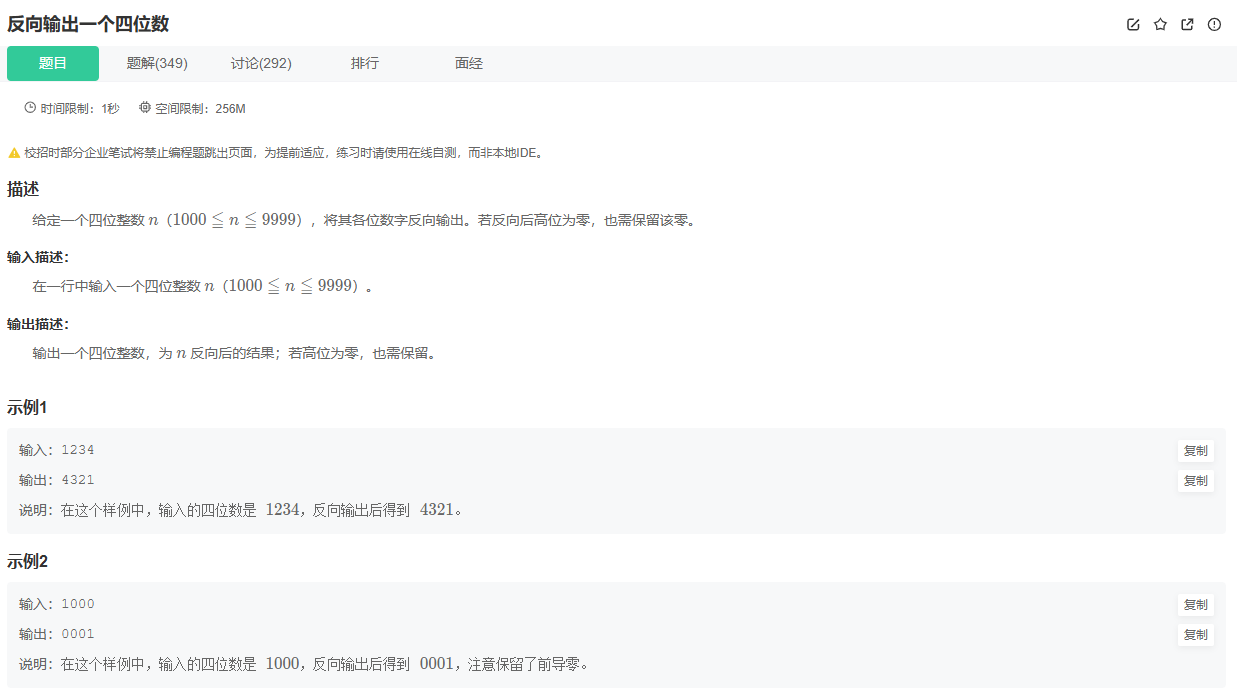This screenshot has height=698, width=1237.
Task: Click description sentence starting 给定一个四位整数
Action: point(364,221)
